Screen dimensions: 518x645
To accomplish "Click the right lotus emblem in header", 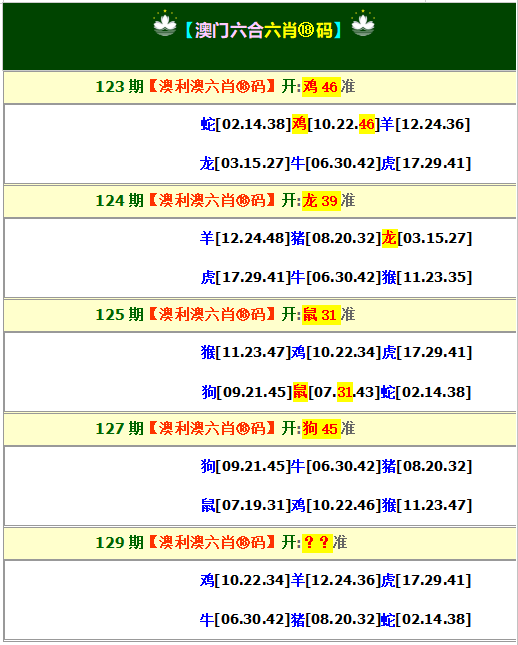I will click(x=363, y=23).
